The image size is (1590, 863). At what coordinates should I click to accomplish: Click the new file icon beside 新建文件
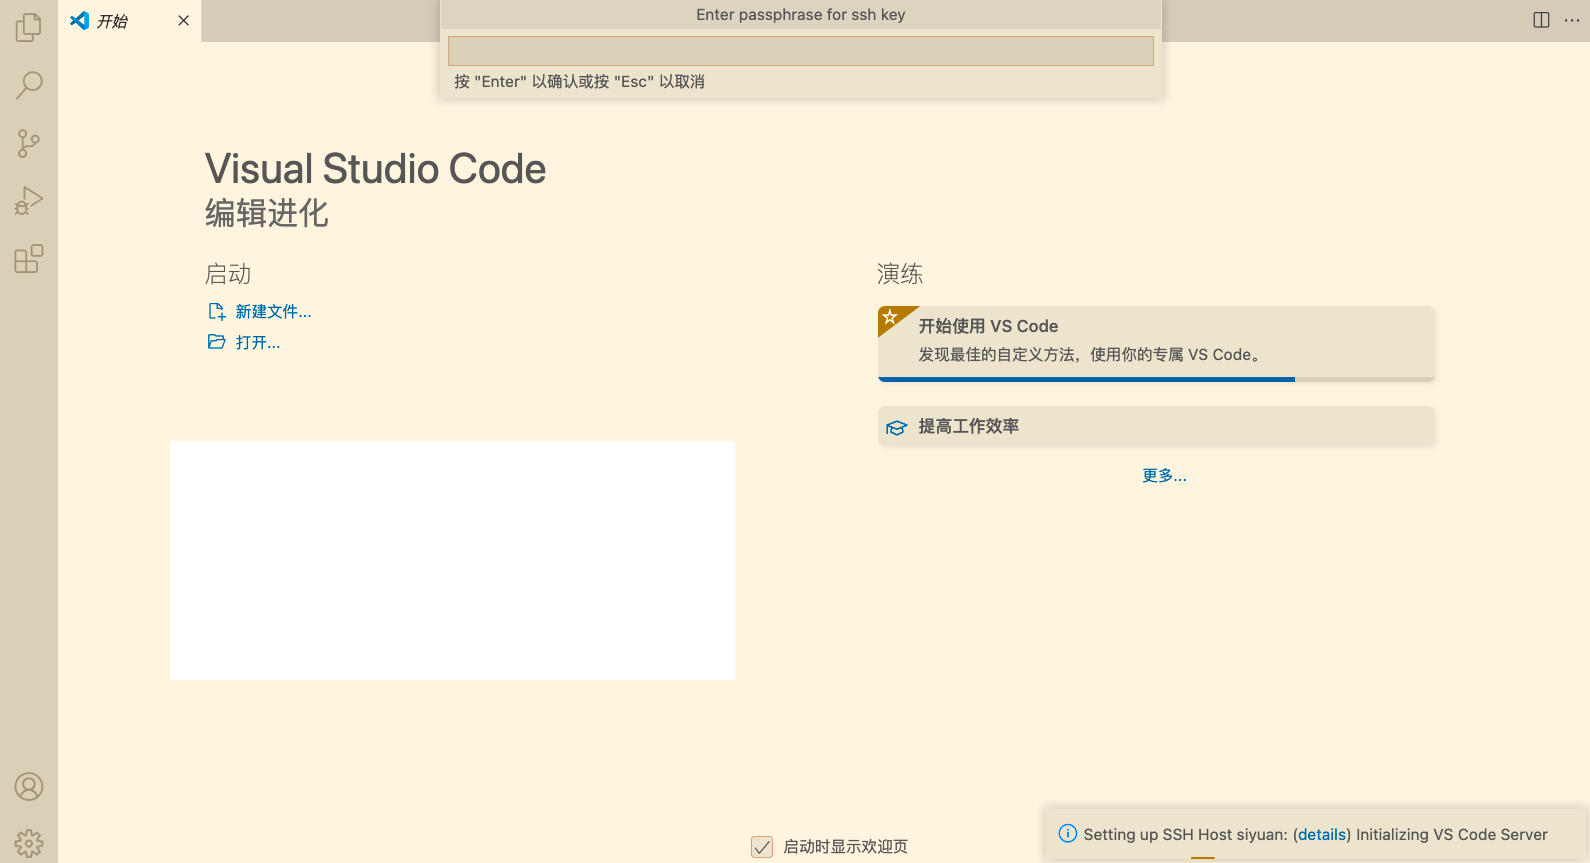point(216,311)
